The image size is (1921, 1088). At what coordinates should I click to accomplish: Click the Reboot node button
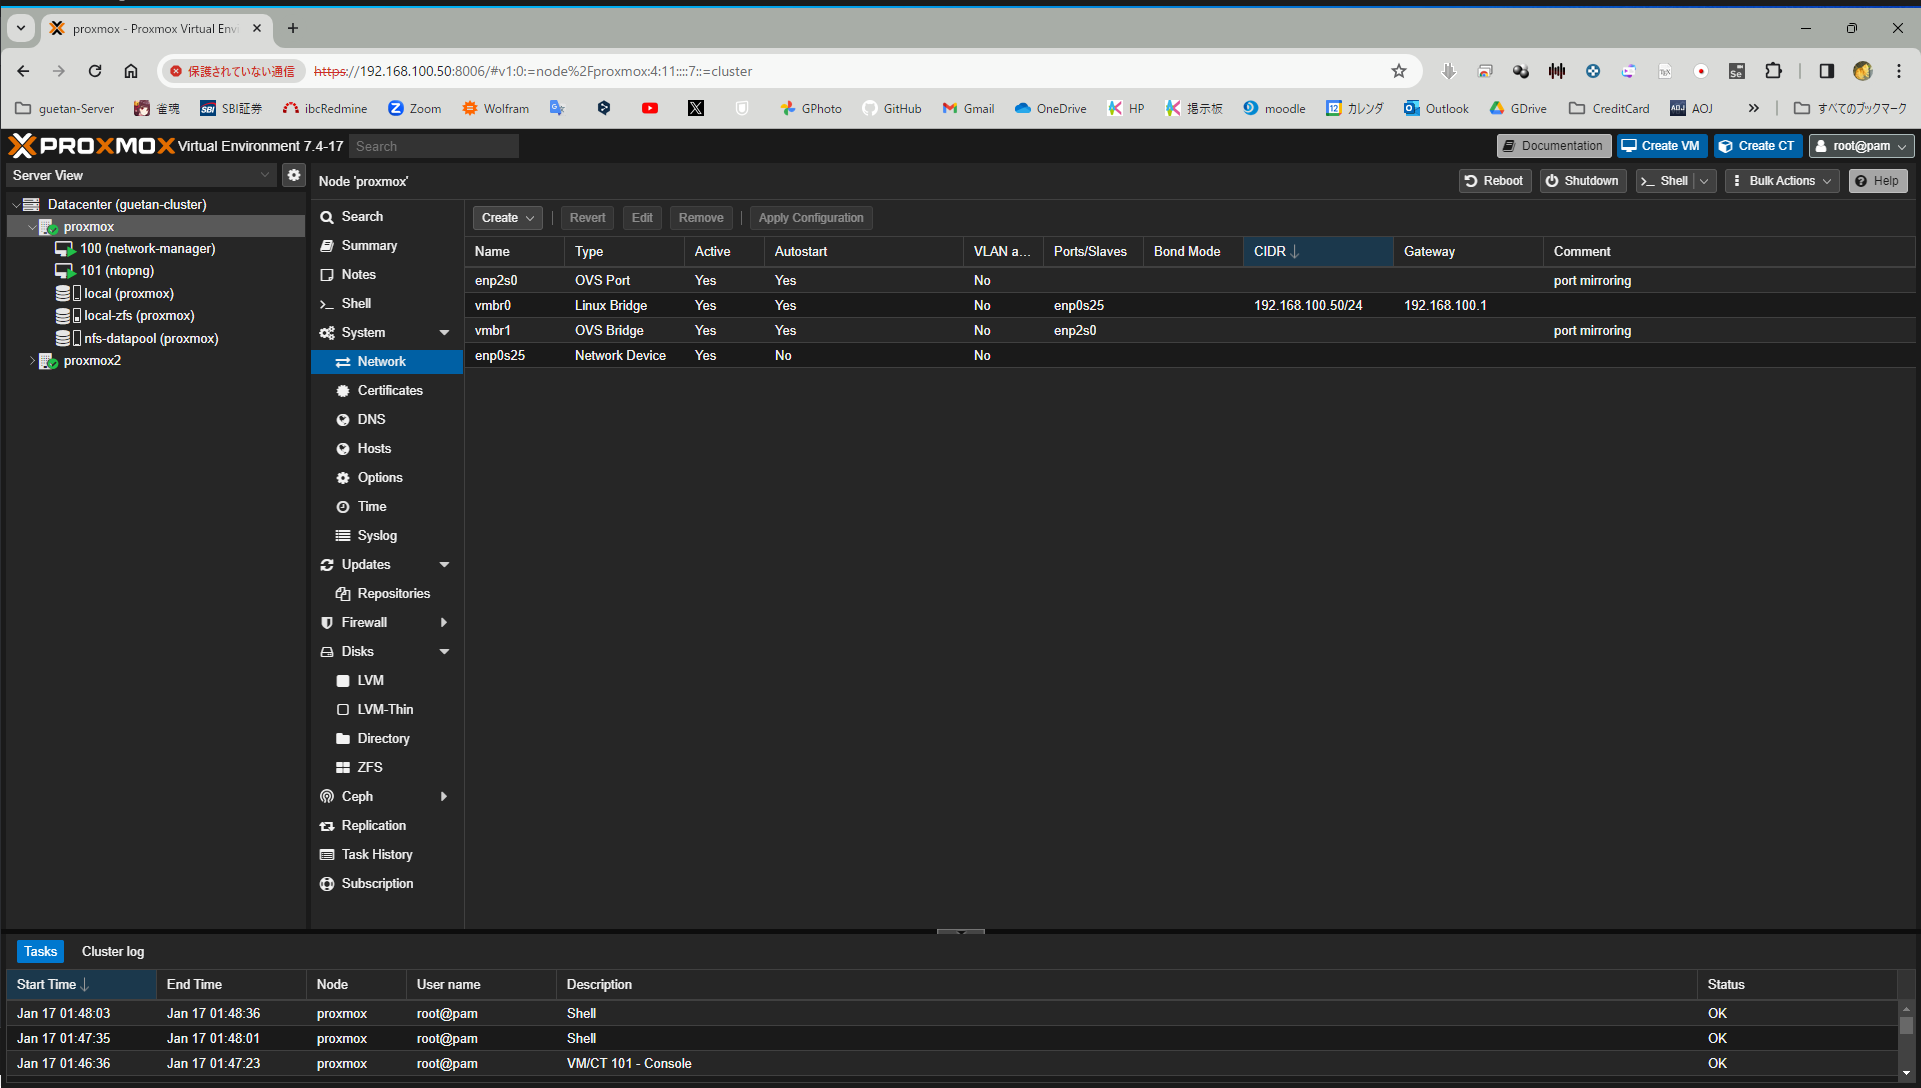click(x=1494, y=181)
